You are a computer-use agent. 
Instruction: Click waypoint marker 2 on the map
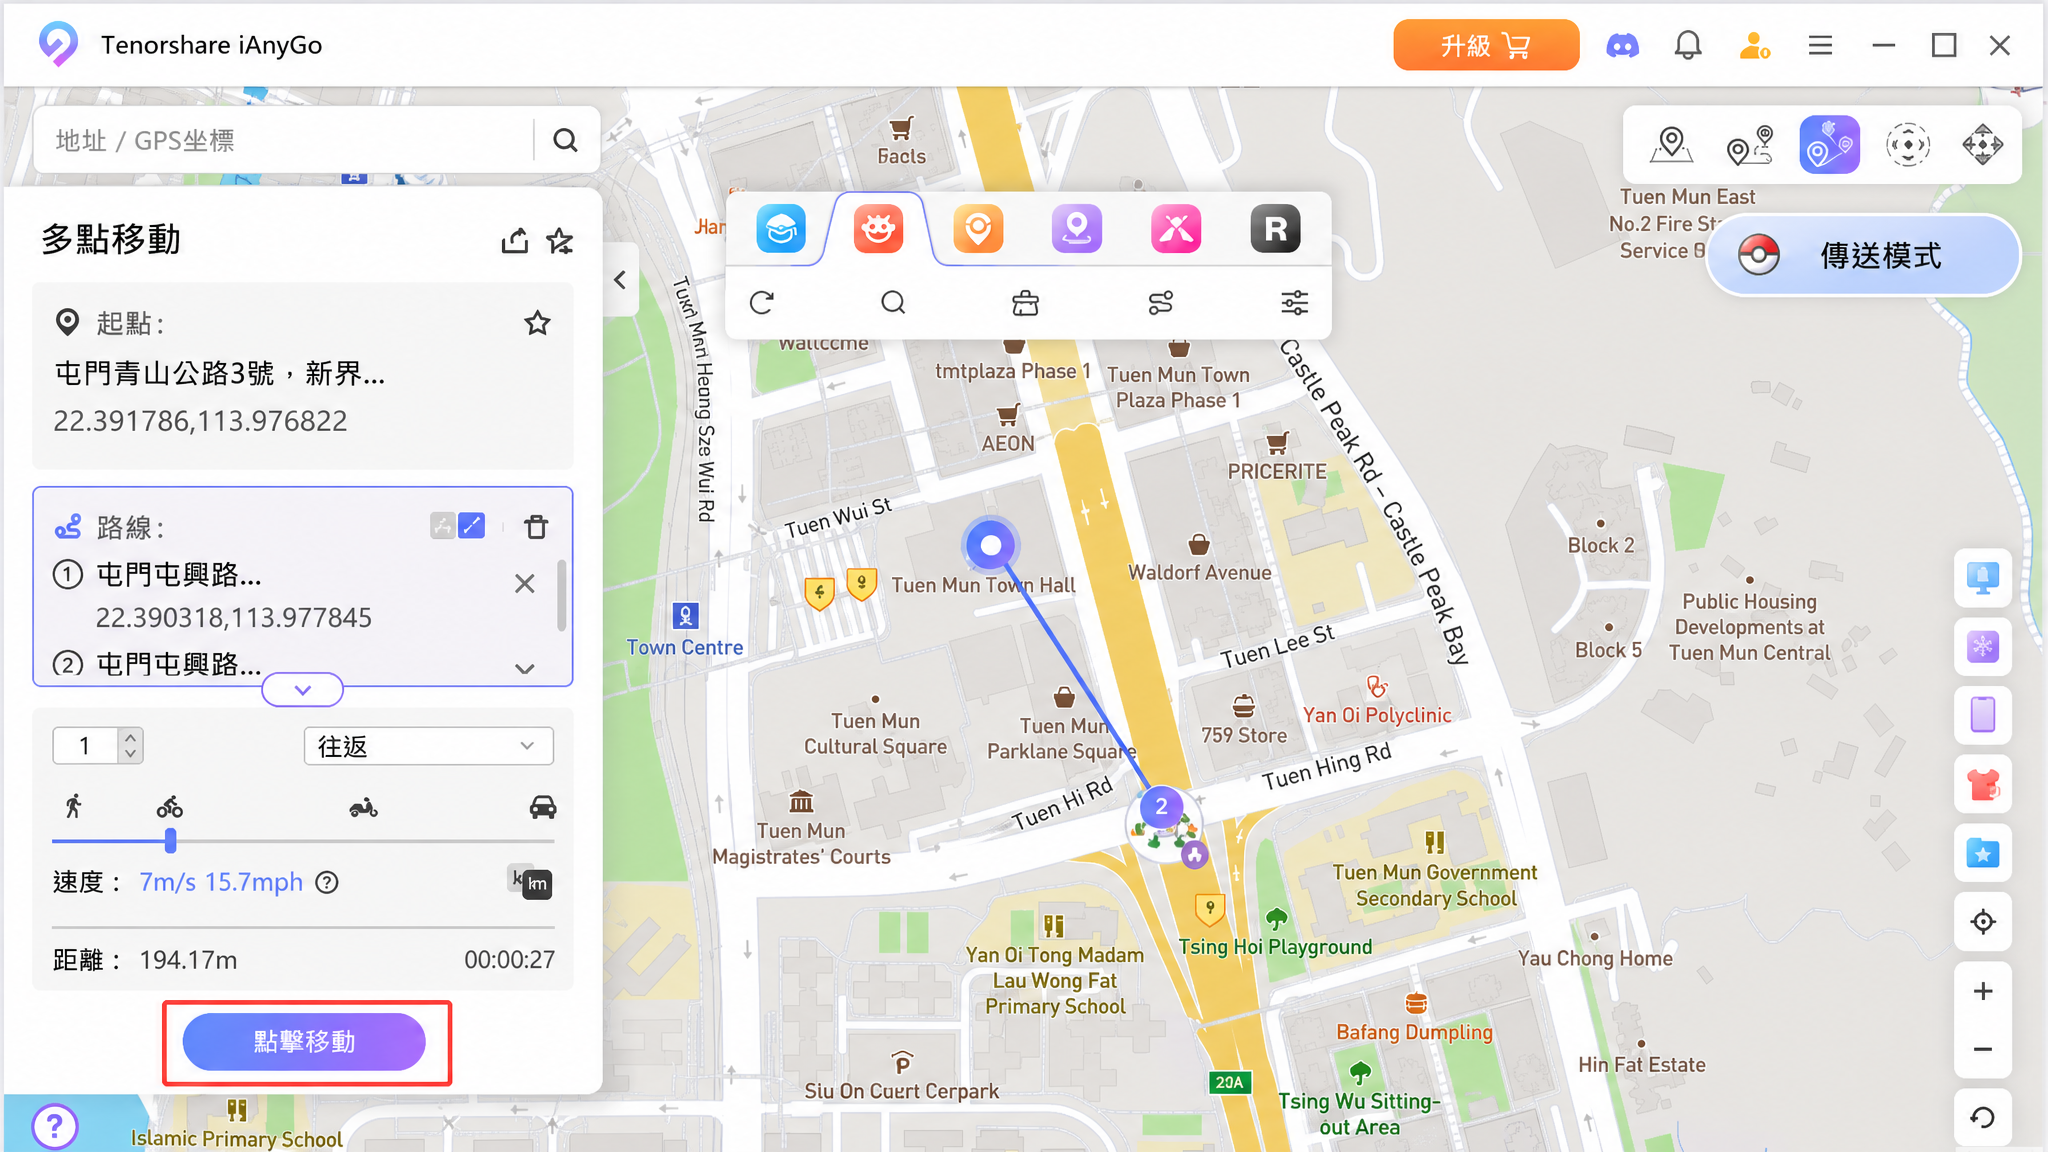[1161, 806]
